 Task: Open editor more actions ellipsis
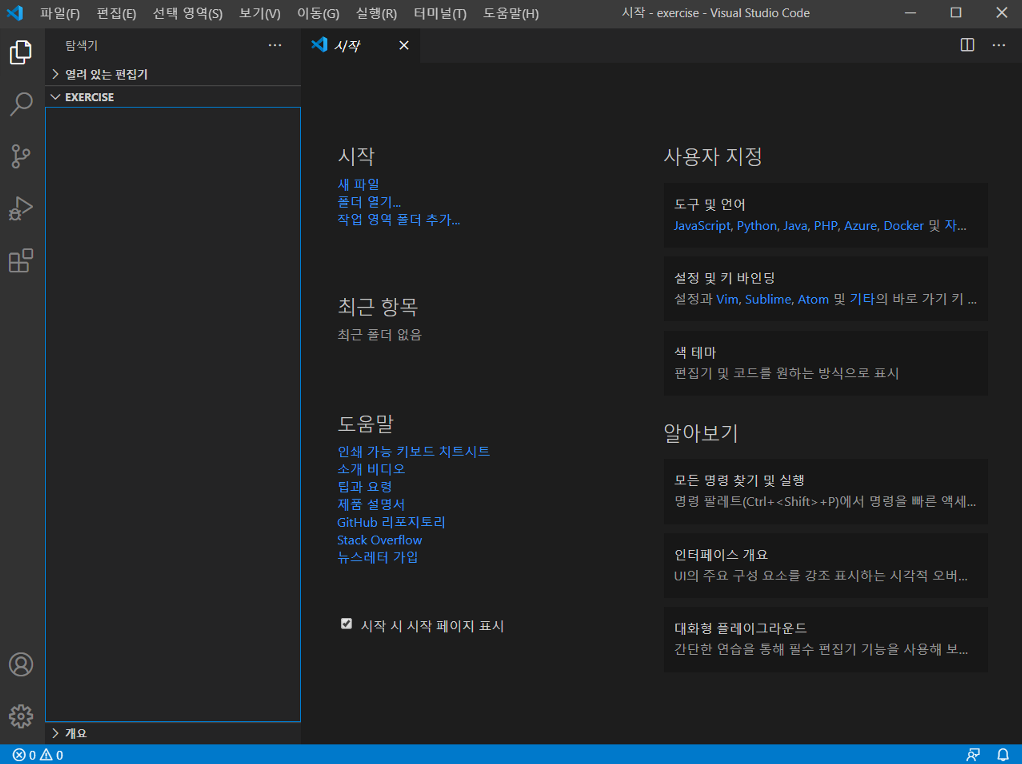(999, 45)
